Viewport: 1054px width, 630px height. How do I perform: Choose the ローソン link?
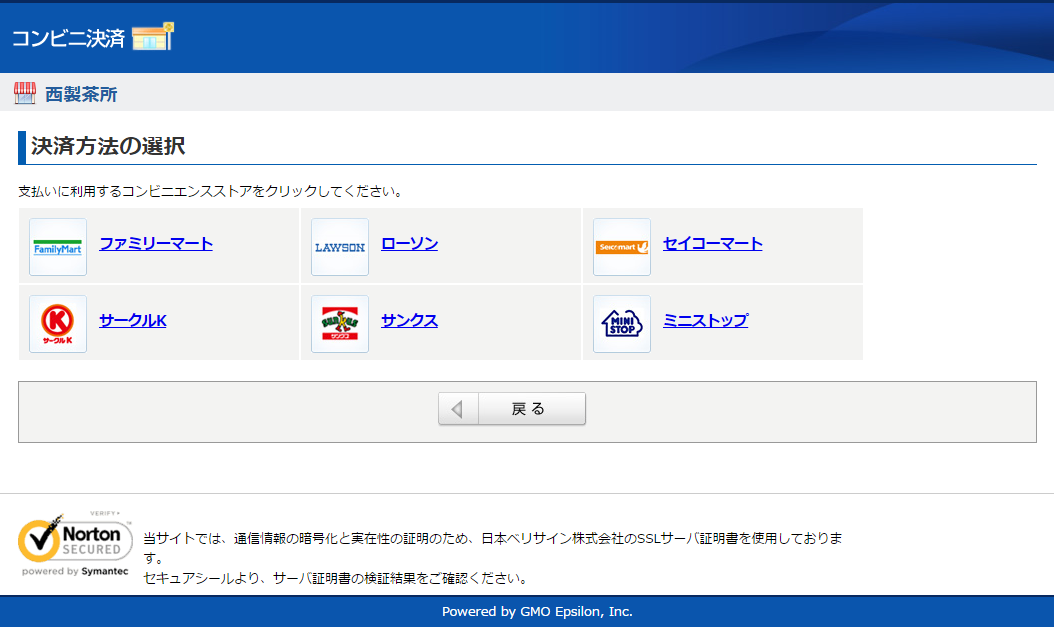409,243
